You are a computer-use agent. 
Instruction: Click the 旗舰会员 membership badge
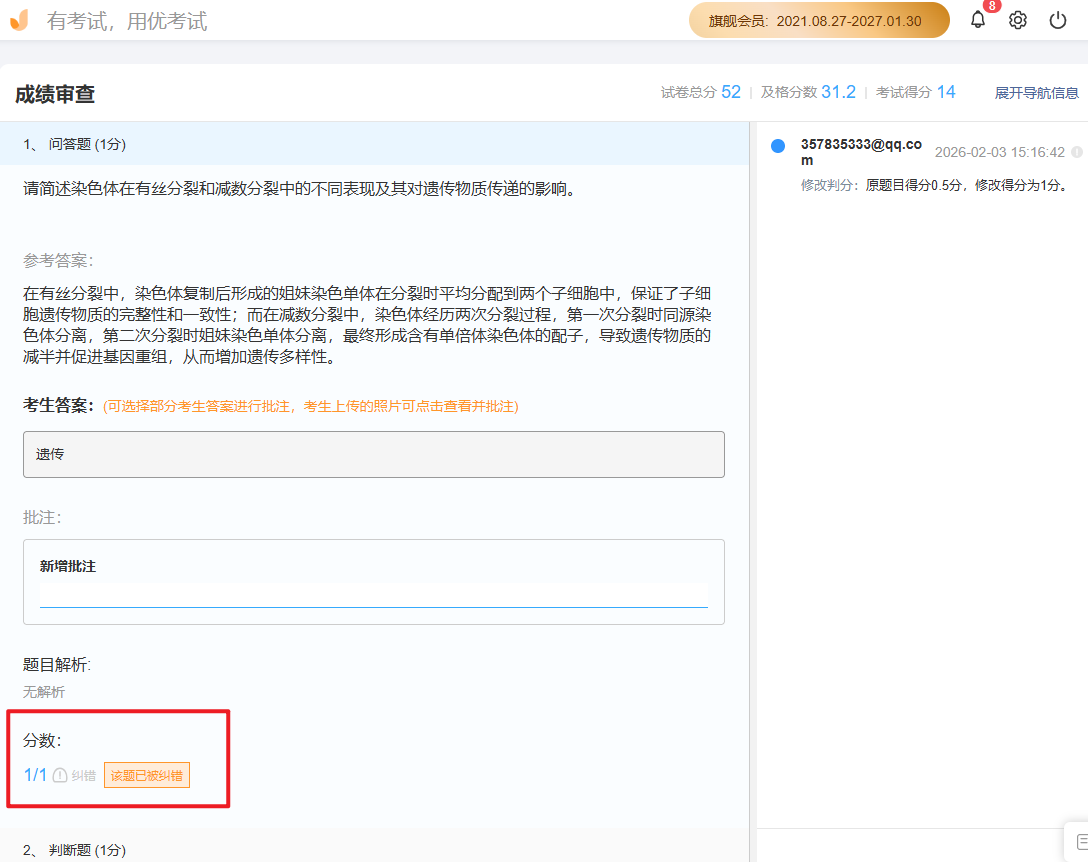pyautogui.click(x=819, y=20)
